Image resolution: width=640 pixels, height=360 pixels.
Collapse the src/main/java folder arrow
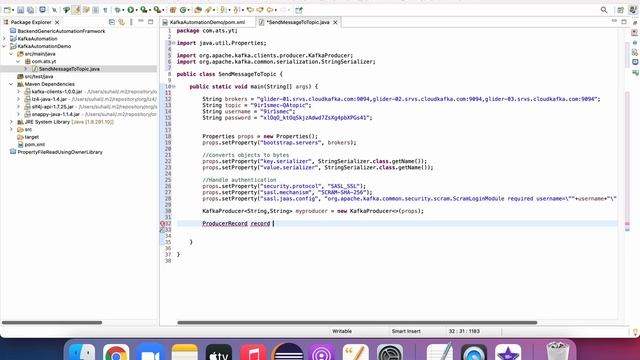pos(11,54)
